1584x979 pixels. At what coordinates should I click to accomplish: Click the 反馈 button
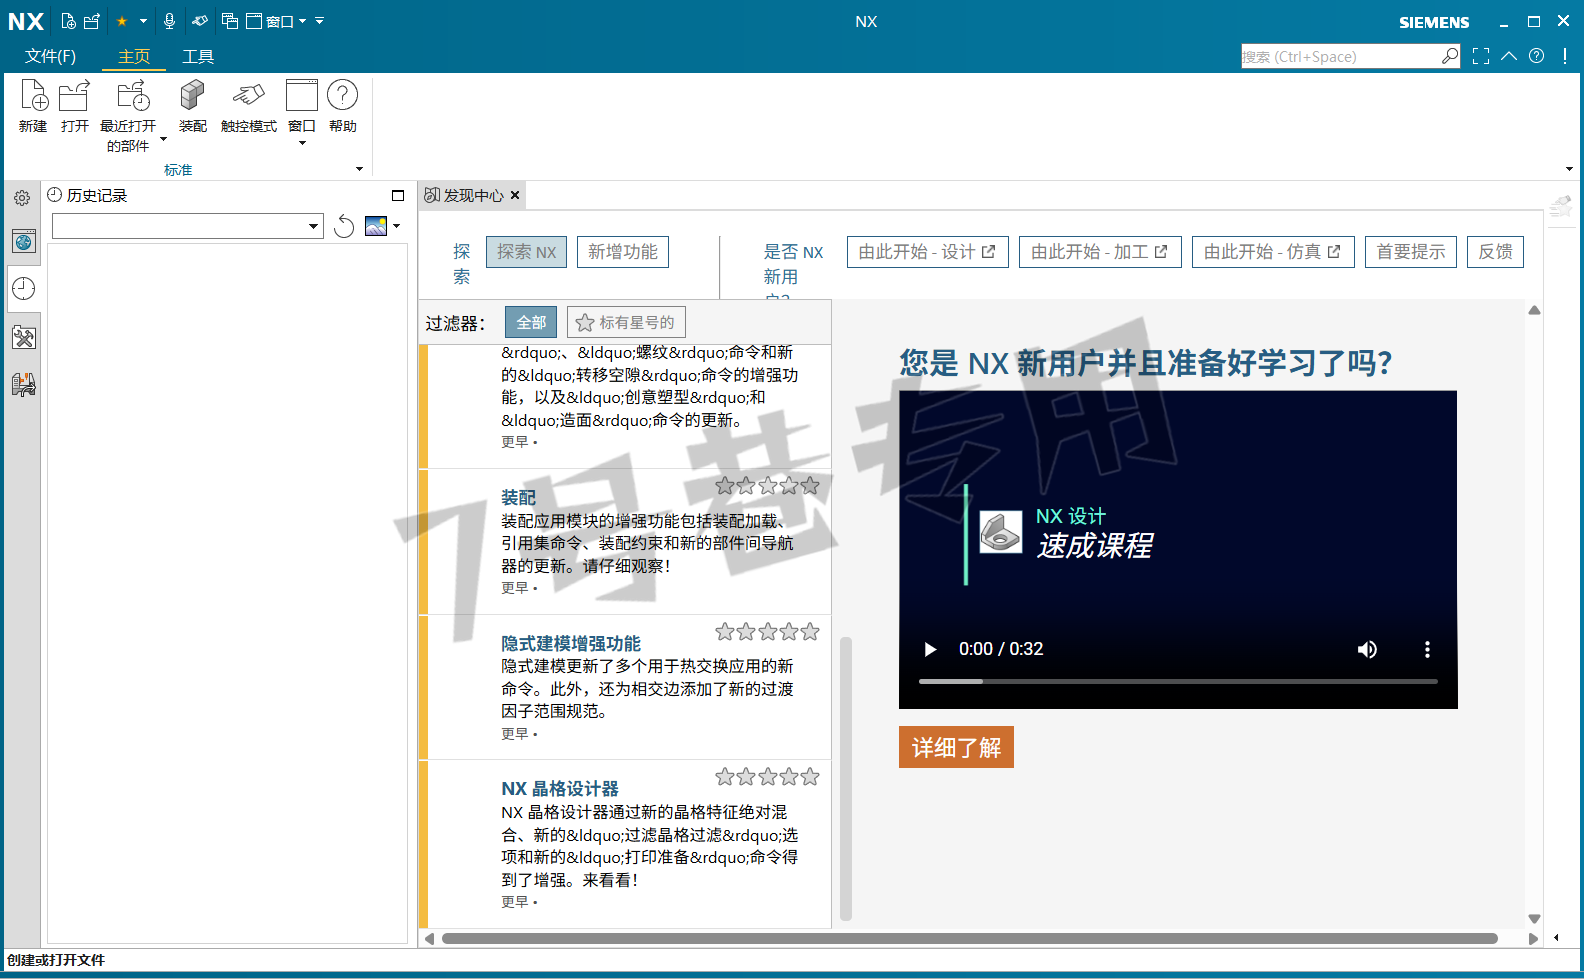[x=1496, y=252]
